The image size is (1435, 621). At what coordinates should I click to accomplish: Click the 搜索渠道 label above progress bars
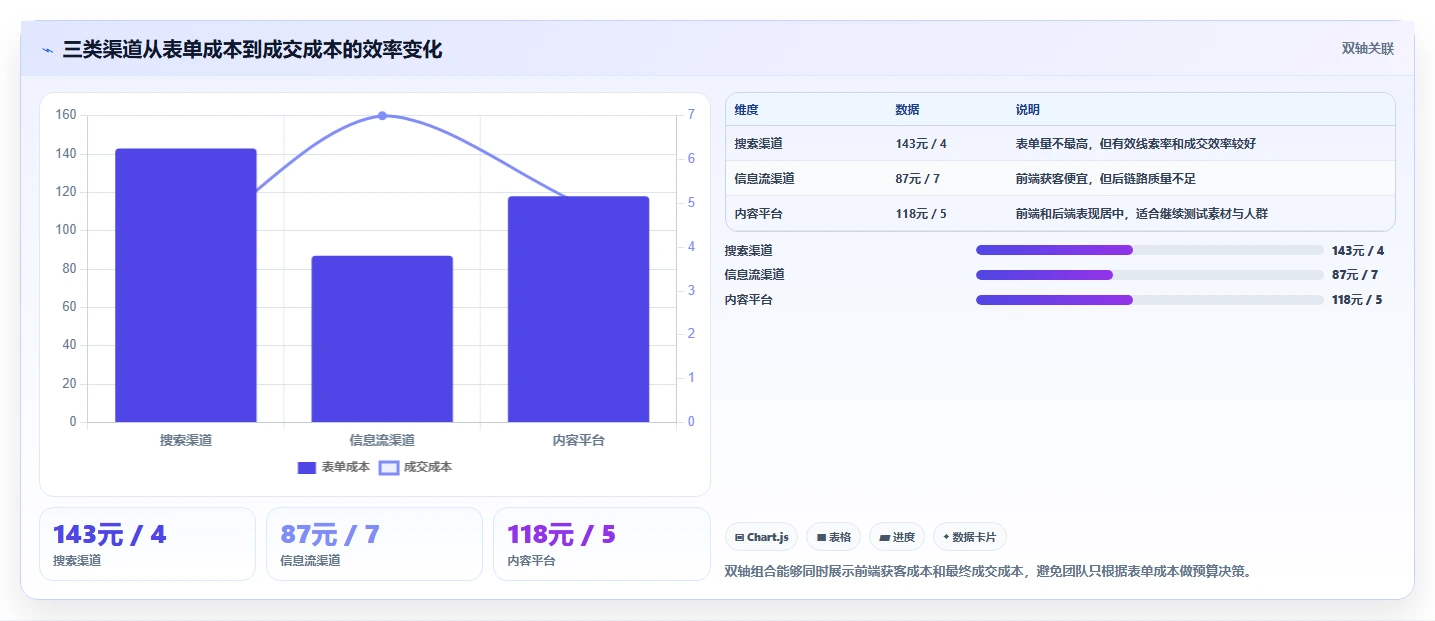coord(749,251)
